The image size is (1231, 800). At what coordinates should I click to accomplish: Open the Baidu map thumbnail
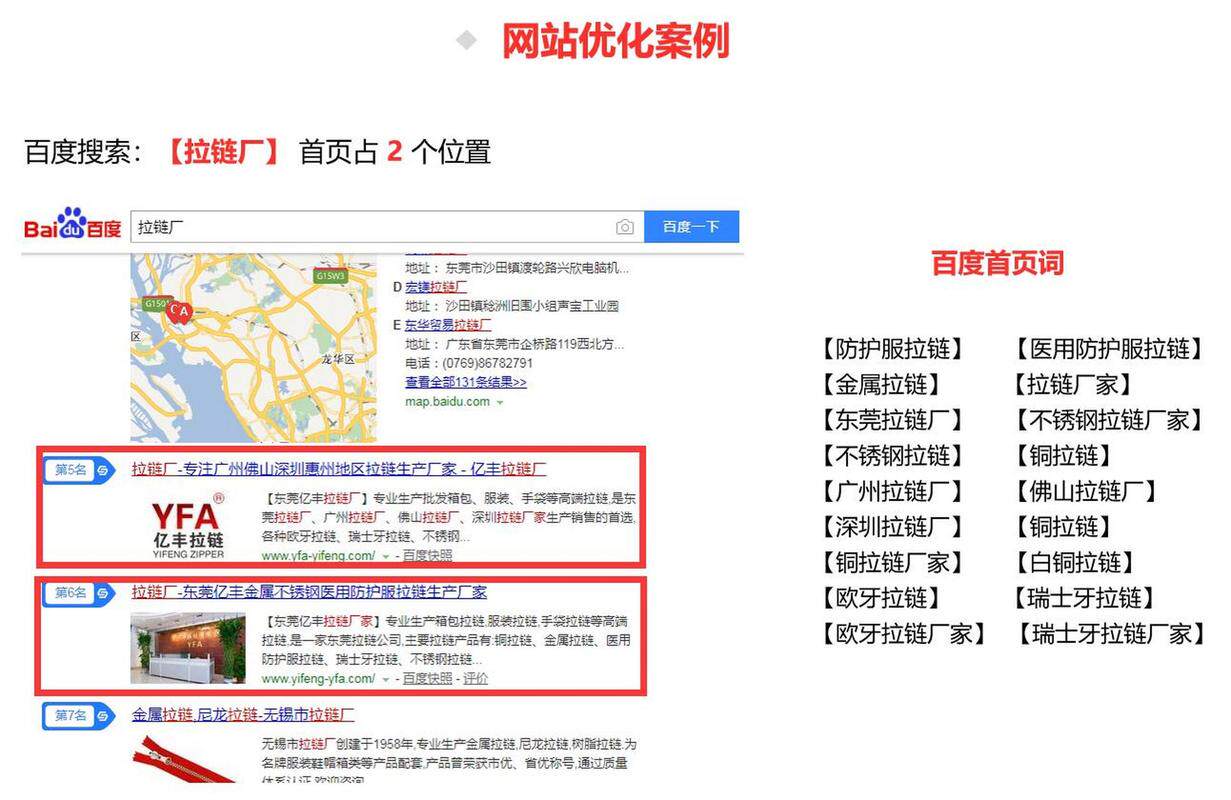254,348
